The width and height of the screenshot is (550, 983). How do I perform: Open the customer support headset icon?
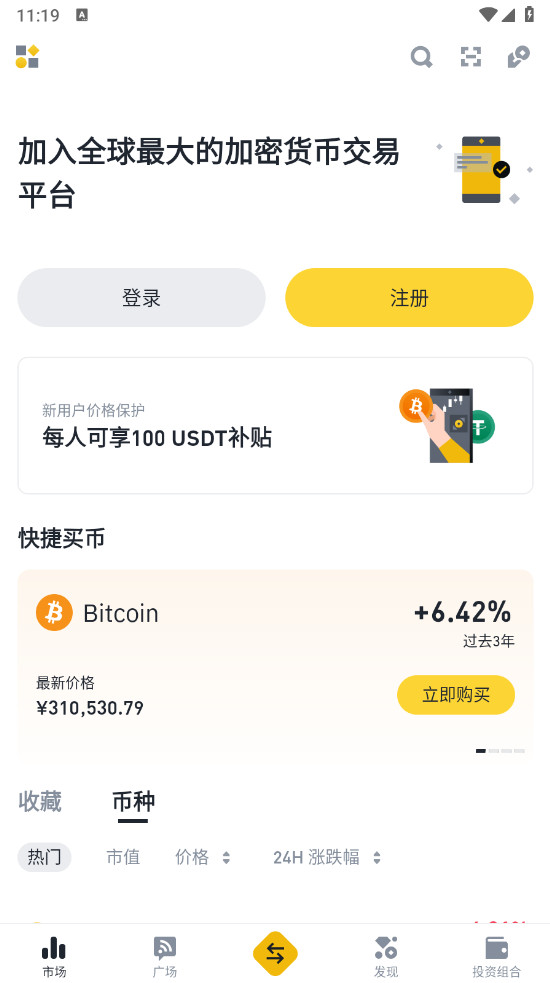519,56
